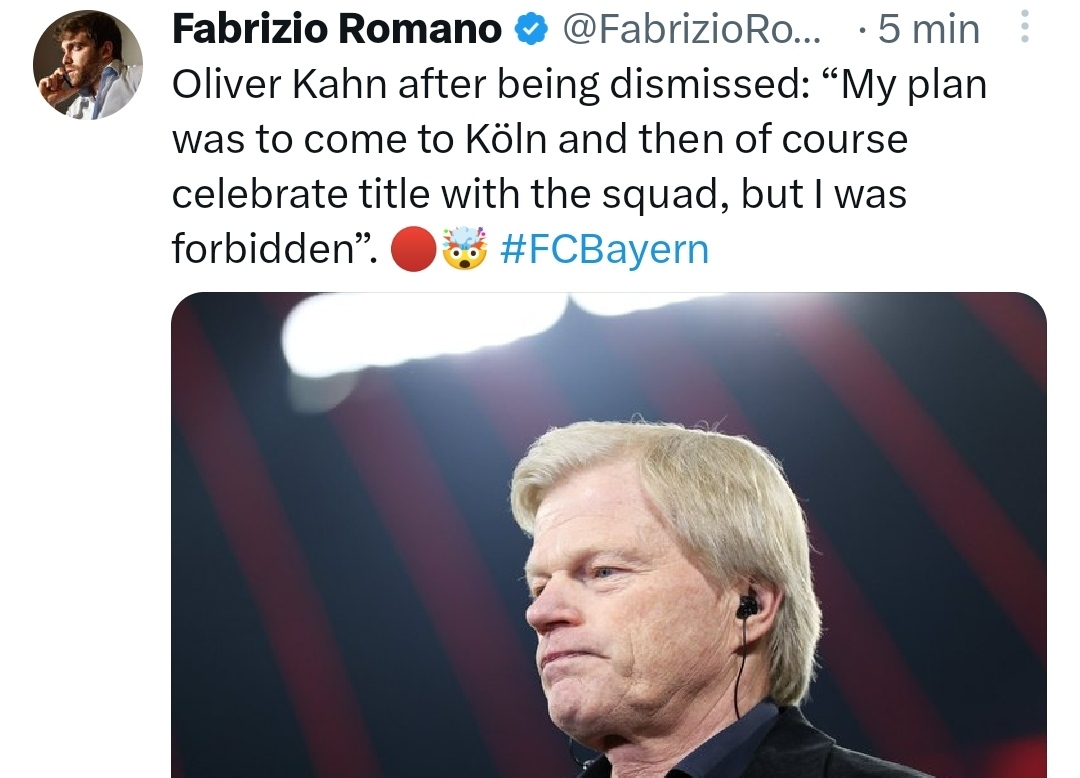Click "Oliver Kahn" at the tweet's start
The height and width of the screenshot is (778, 1080).
click(278, 85)
